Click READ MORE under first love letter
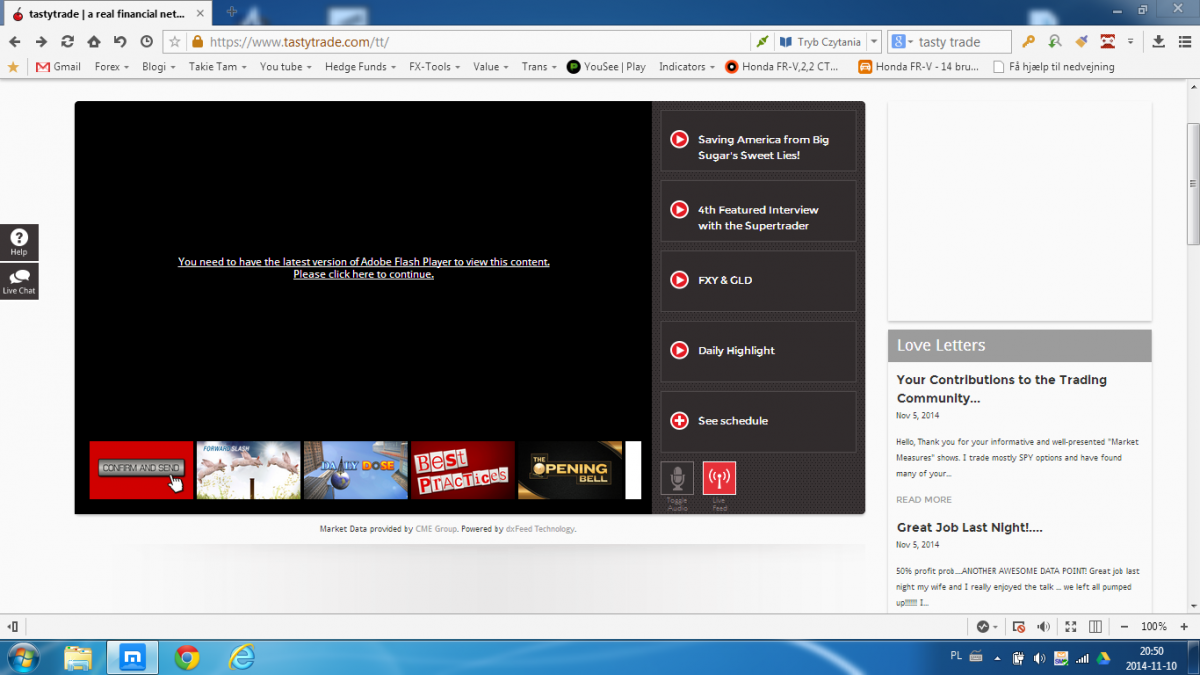 924,500
